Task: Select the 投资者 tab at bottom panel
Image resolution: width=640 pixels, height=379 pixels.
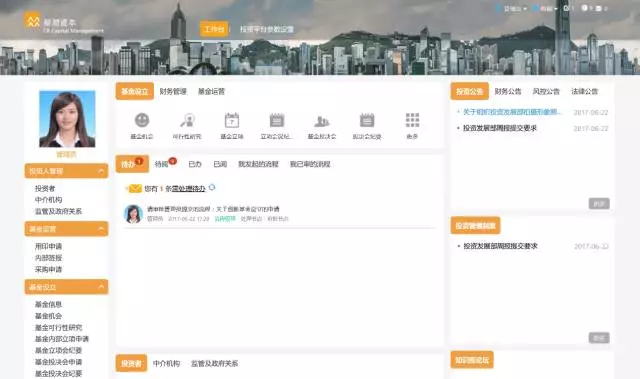Action: pos(131,363)
